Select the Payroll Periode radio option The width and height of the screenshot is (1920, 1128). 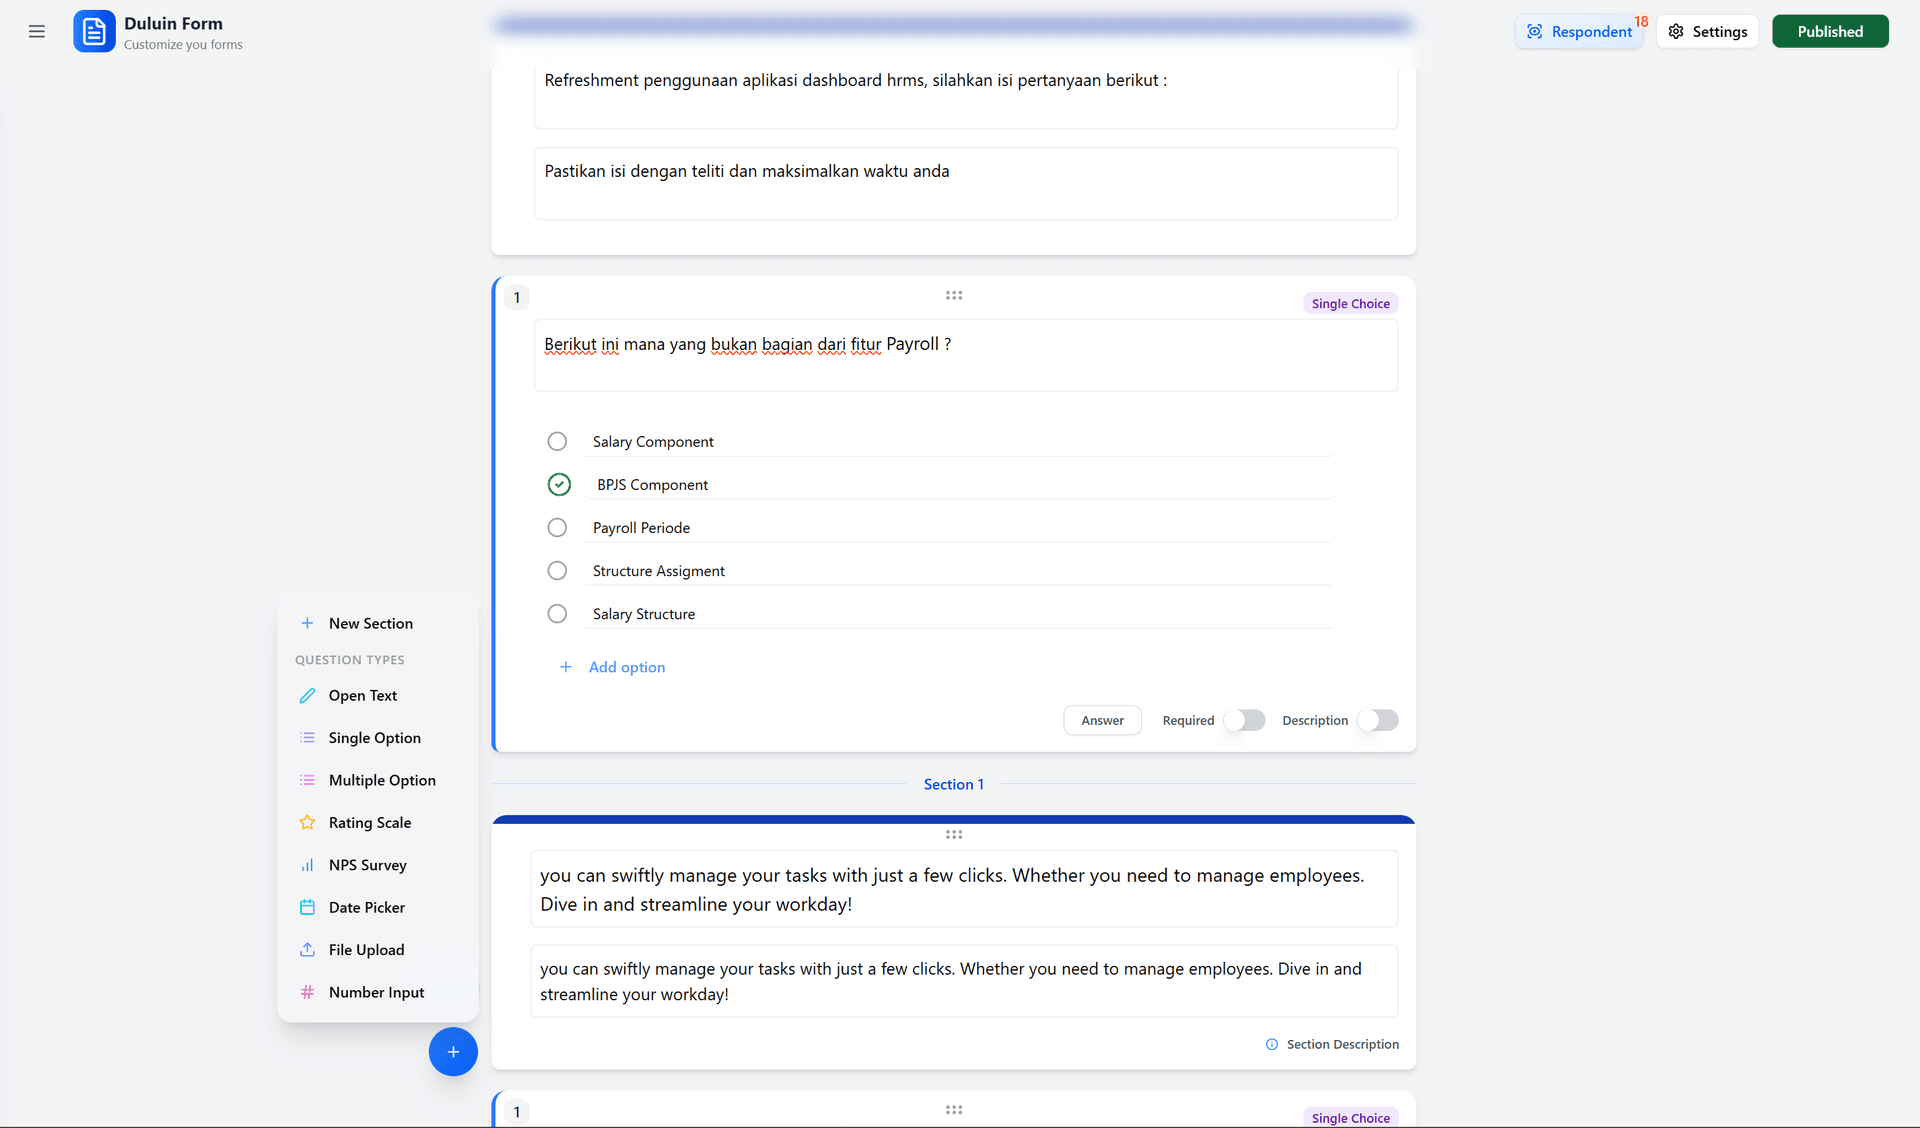pos(557,528)
